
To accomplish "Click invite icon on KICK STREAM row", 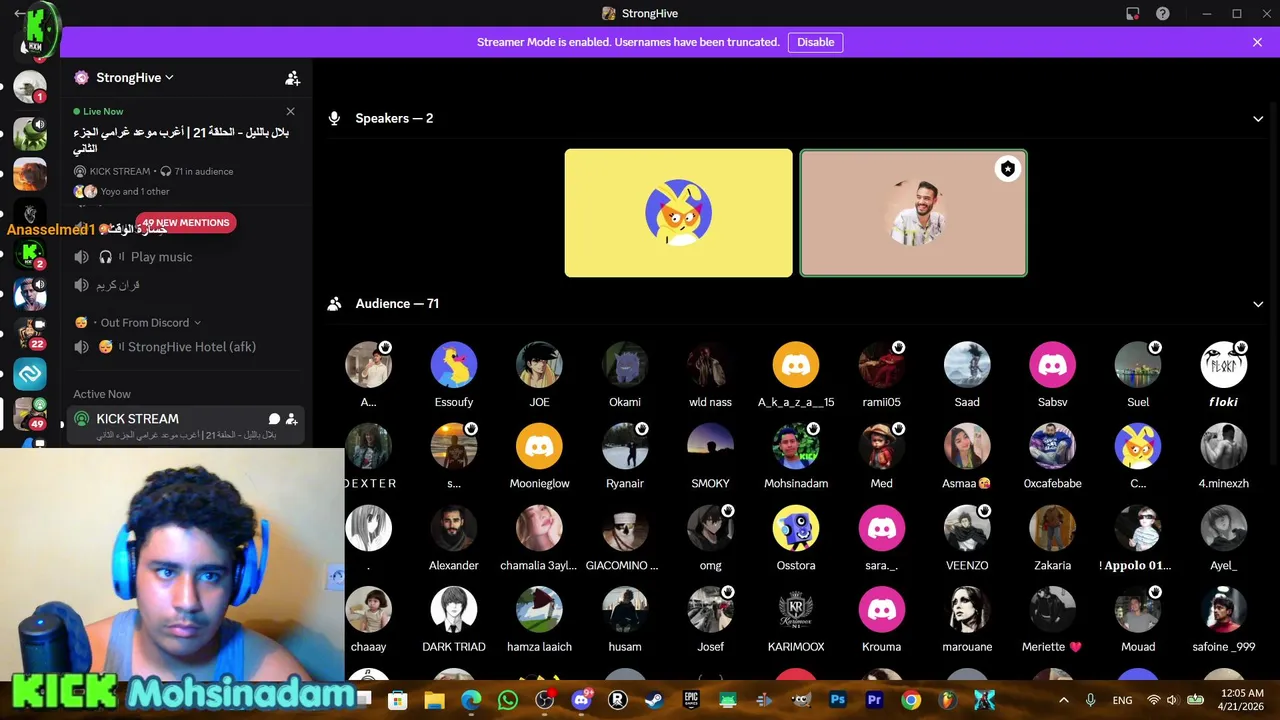I will click(x=291, y=419).
